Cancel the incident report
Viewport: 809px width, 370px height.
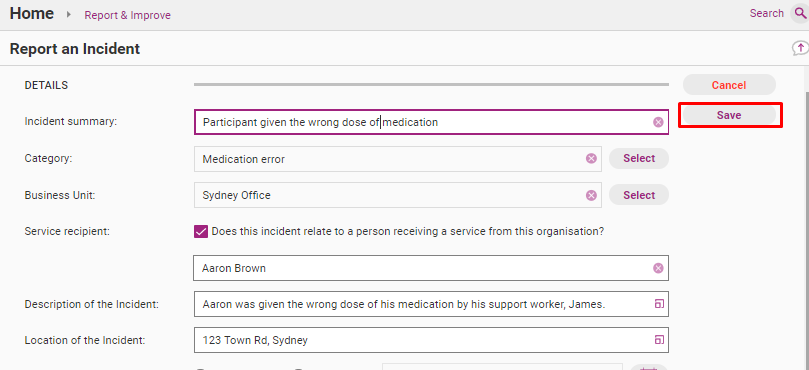pyautogui.click(x=729, y=85)
